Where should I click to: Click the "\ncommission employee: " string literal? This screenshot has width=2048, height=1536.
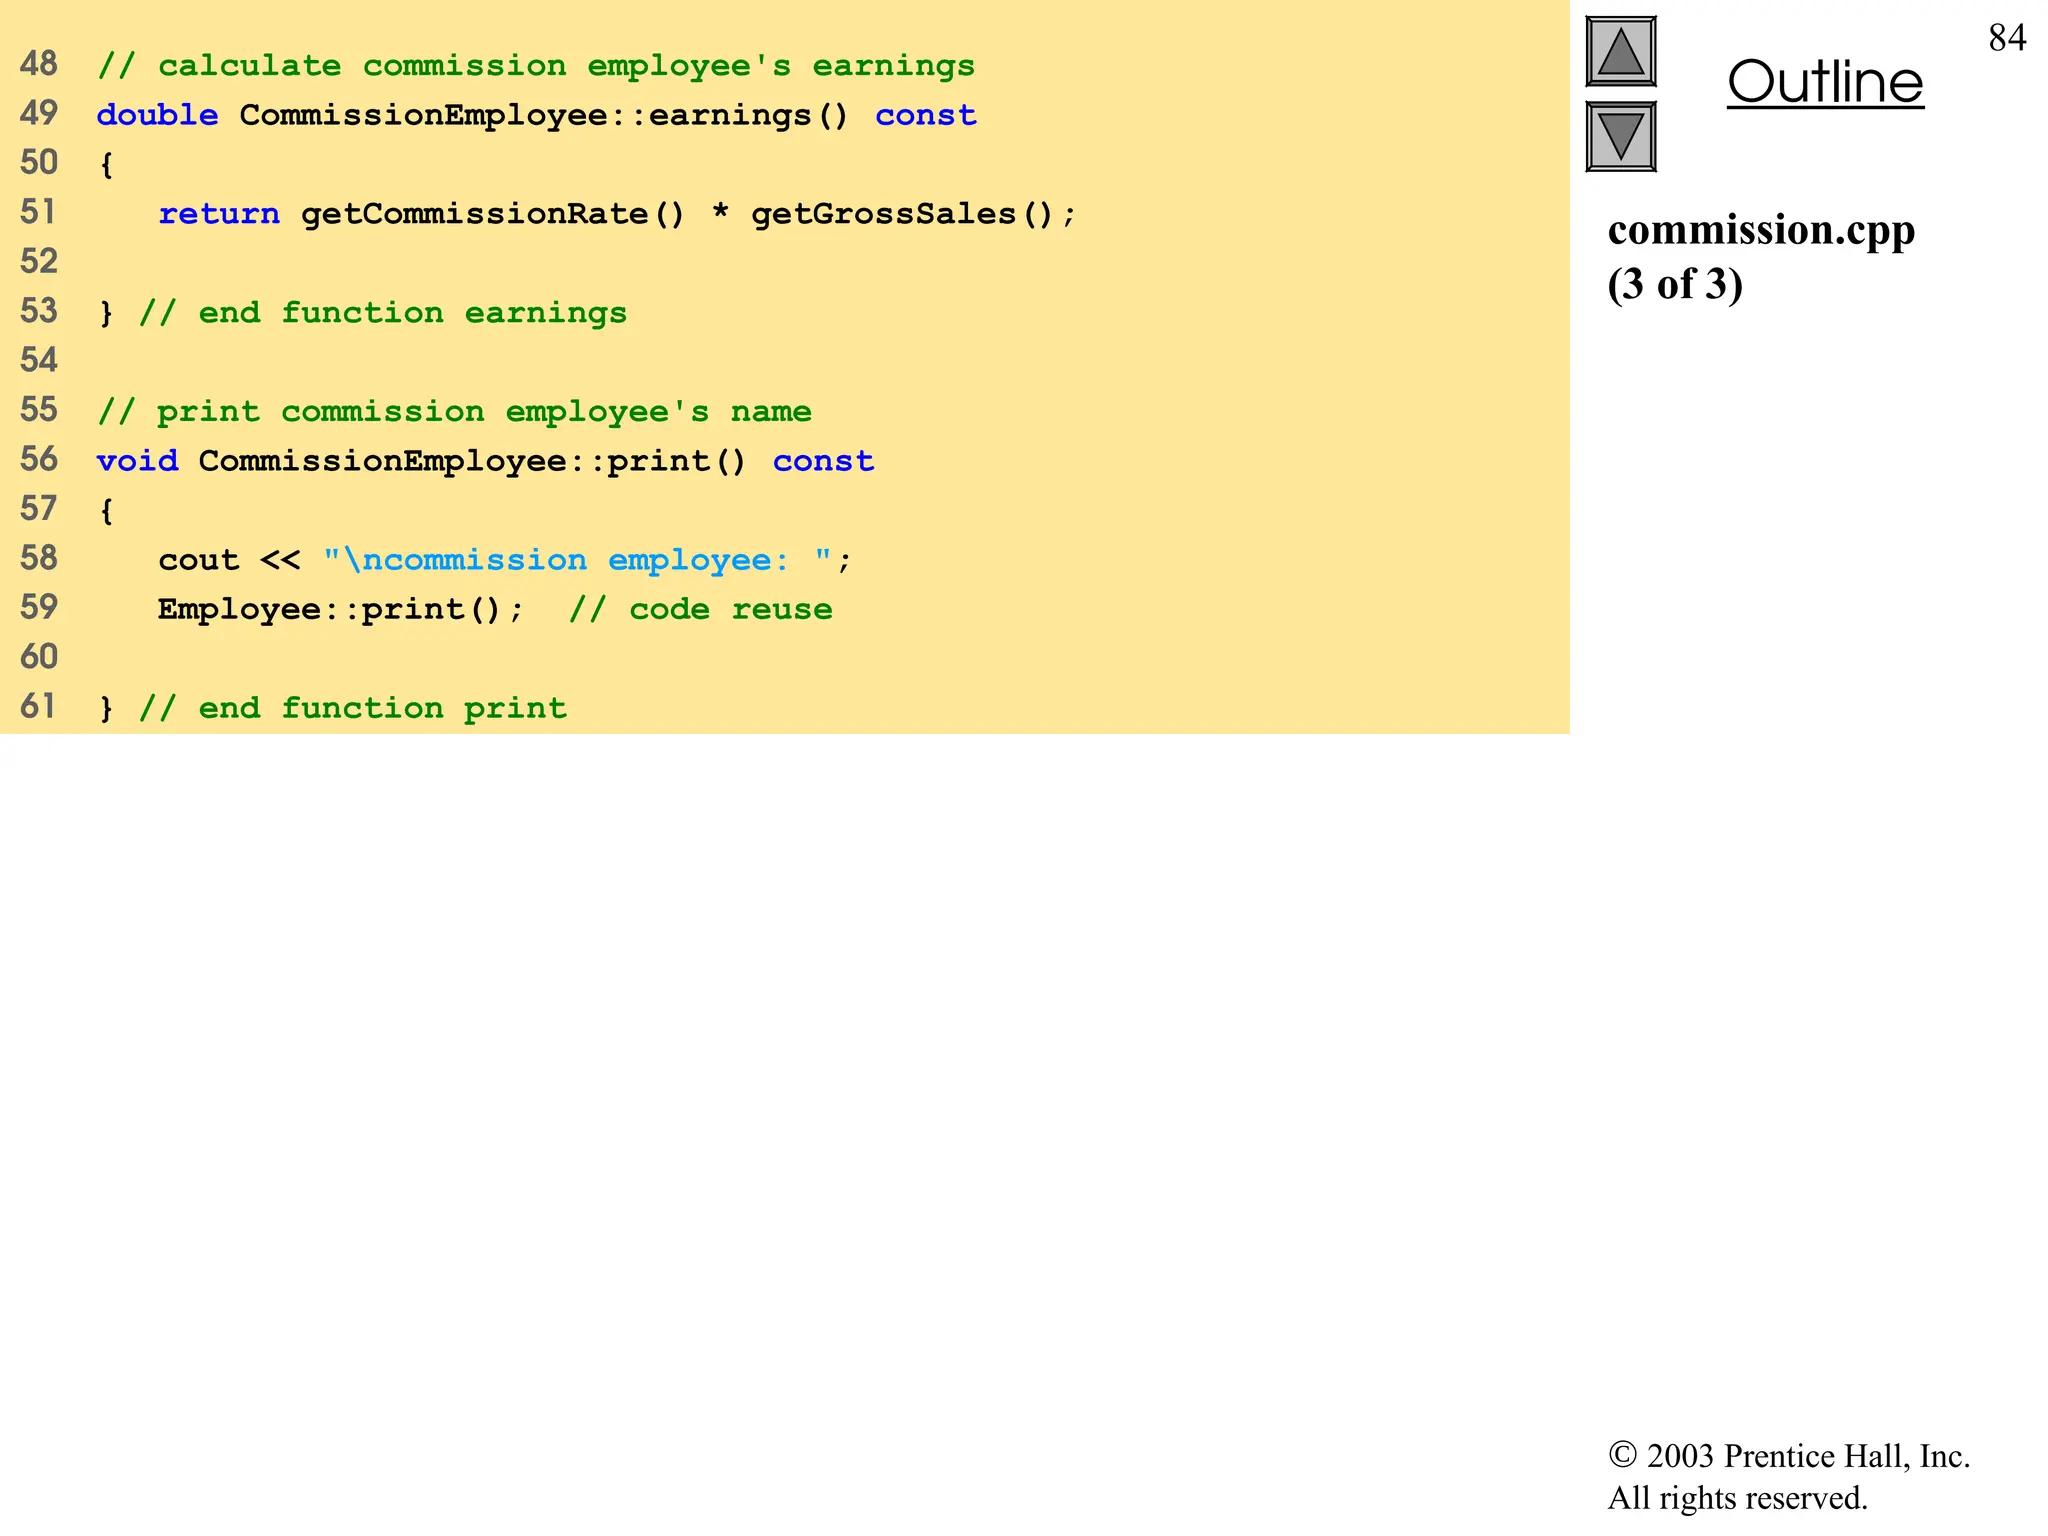(577, 560)
